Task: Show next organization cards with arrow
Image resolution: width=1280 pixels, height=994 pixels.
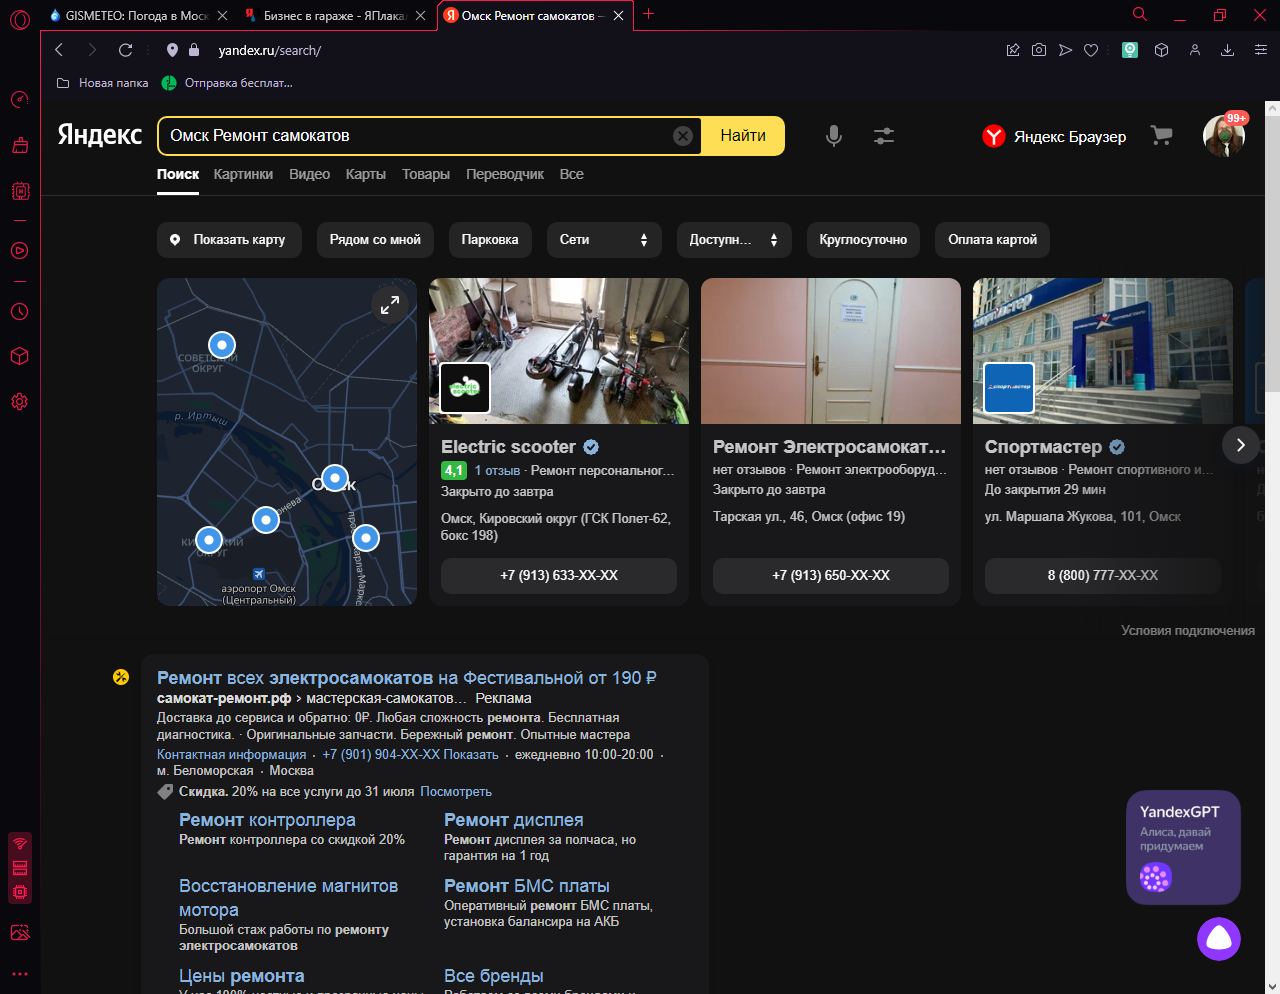Action: [x=1241, y=445]
